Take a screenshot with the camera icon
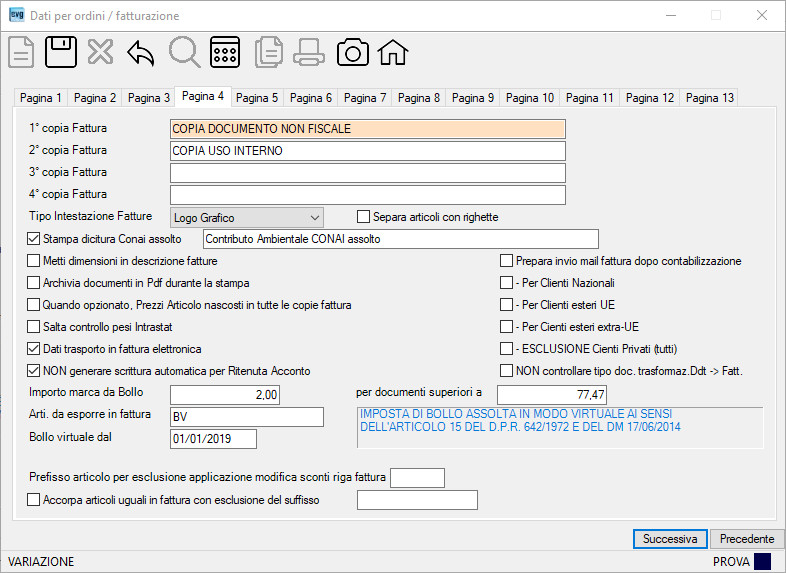 pos(353,52)
